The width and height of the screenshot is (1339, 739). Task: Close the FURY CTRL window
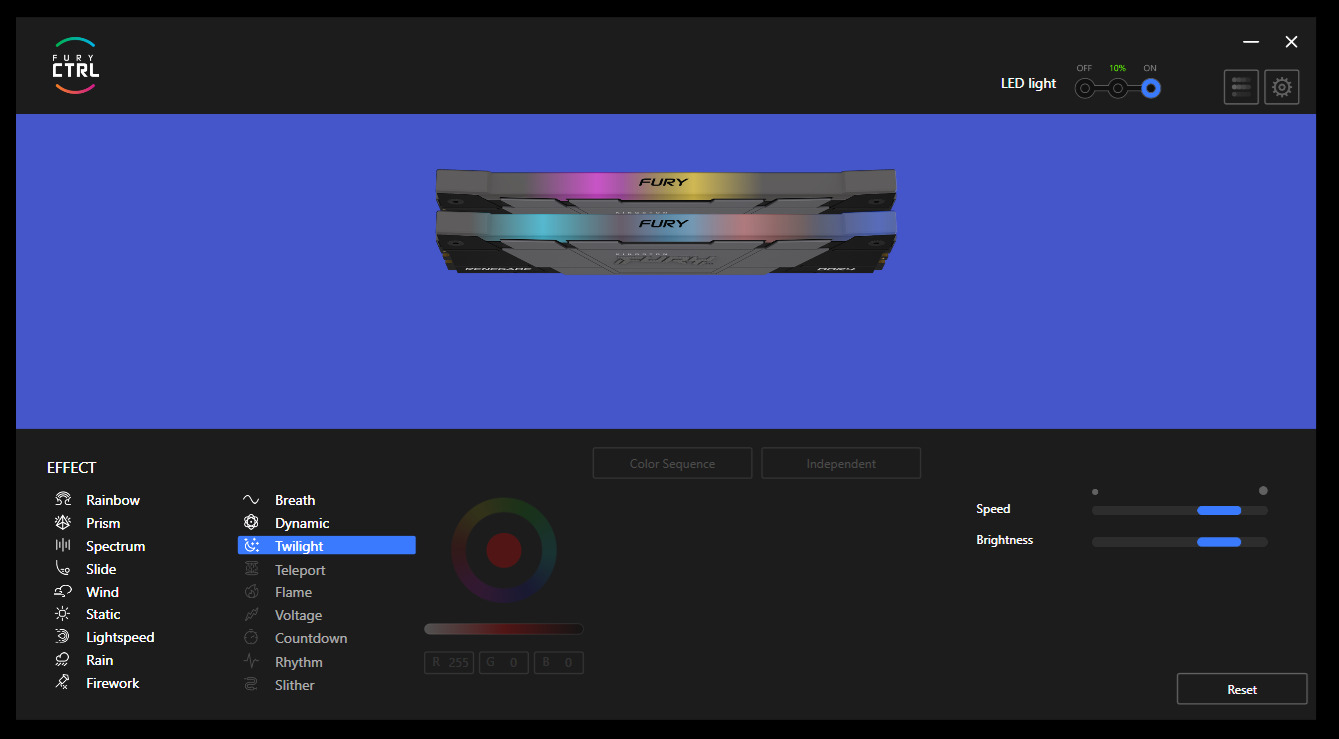coord(1291,42)
